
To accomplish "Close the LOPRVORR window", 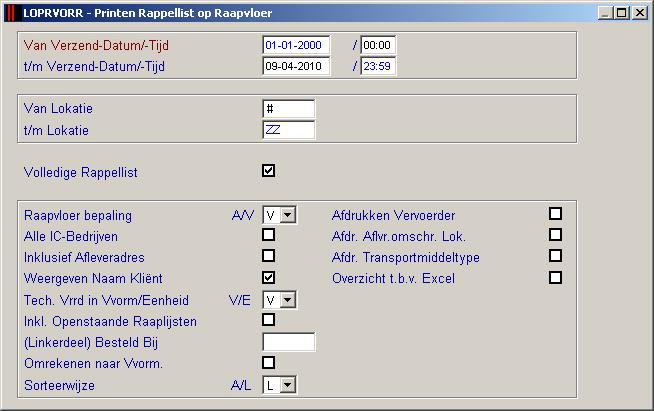I will tap(639, 13).
